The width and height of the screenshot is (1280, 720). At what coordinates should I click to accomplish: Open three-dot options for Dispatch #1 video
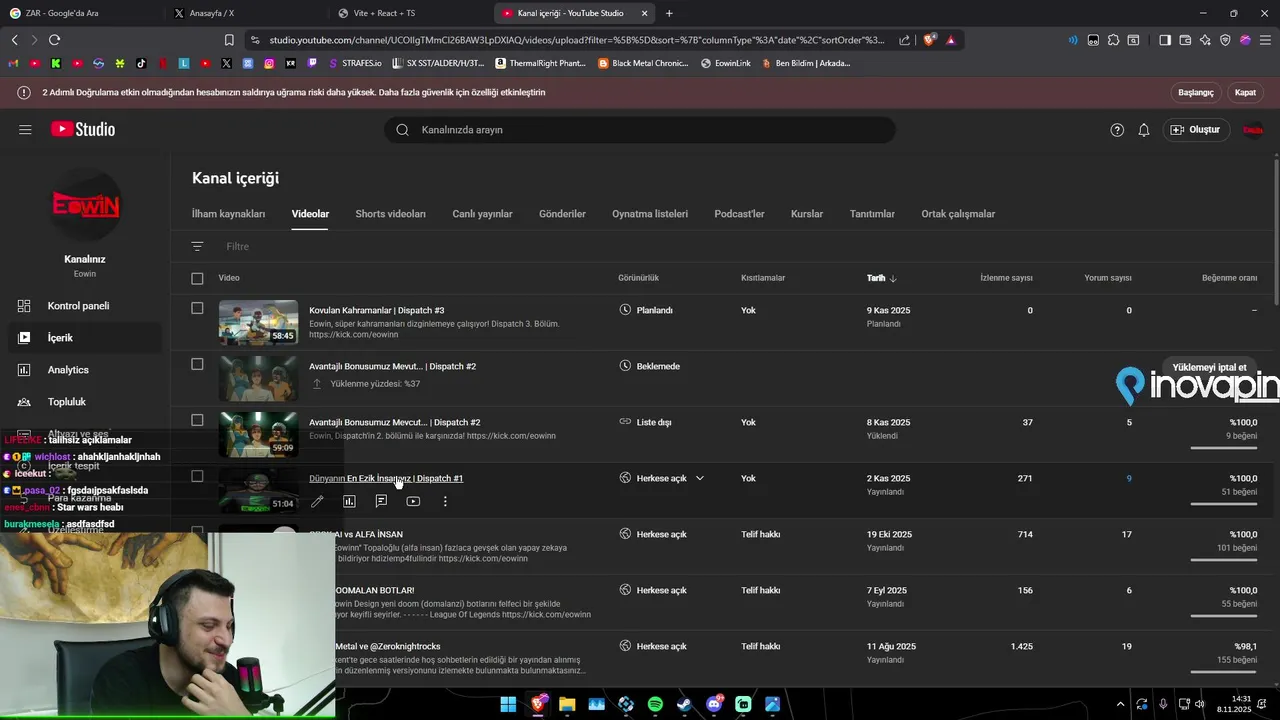(445, 501)
